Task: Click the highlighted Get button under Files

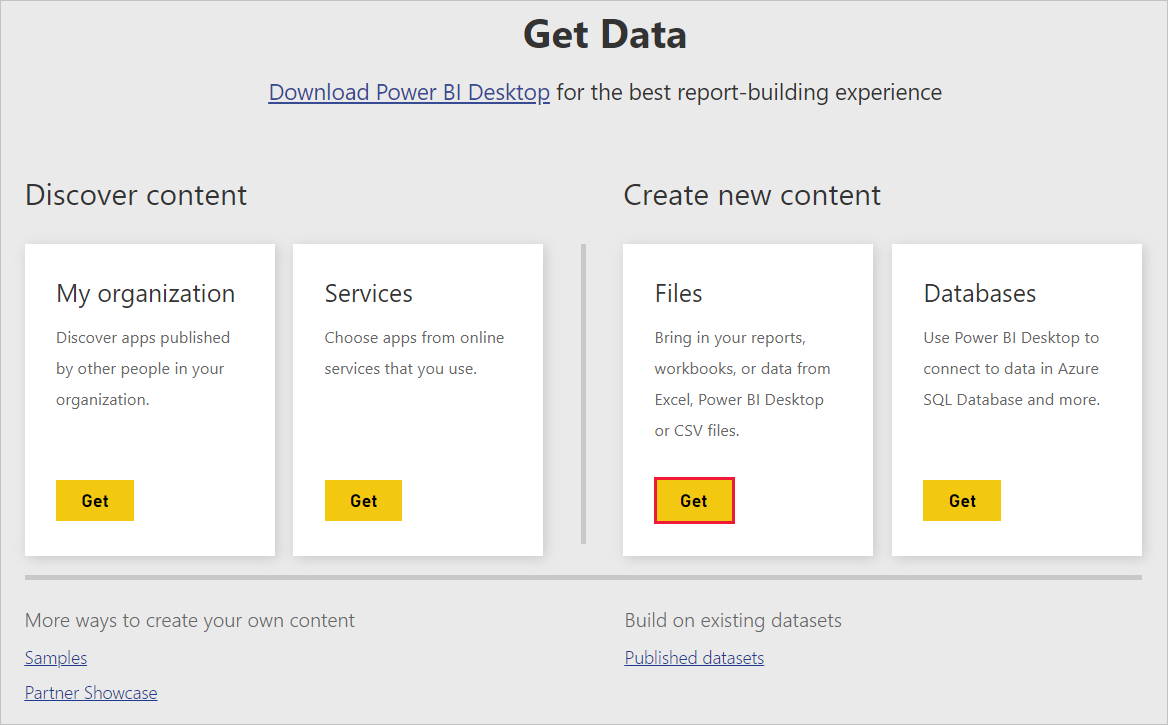Action: [x=694, y=501]
